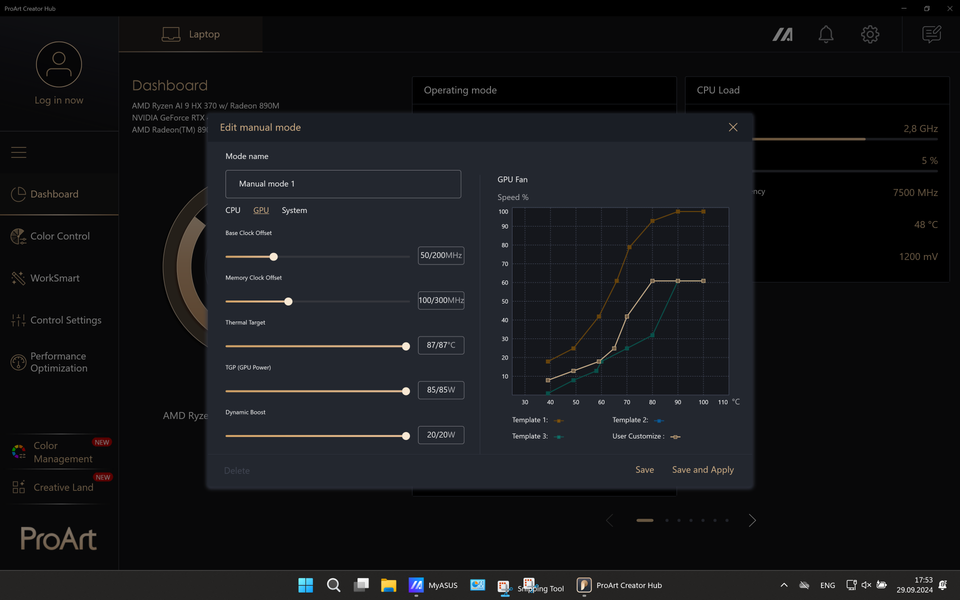The height and width of the screenshot is (600, 960).
Task: Select Template 1 fan curve legend
Action: point(537,420)
